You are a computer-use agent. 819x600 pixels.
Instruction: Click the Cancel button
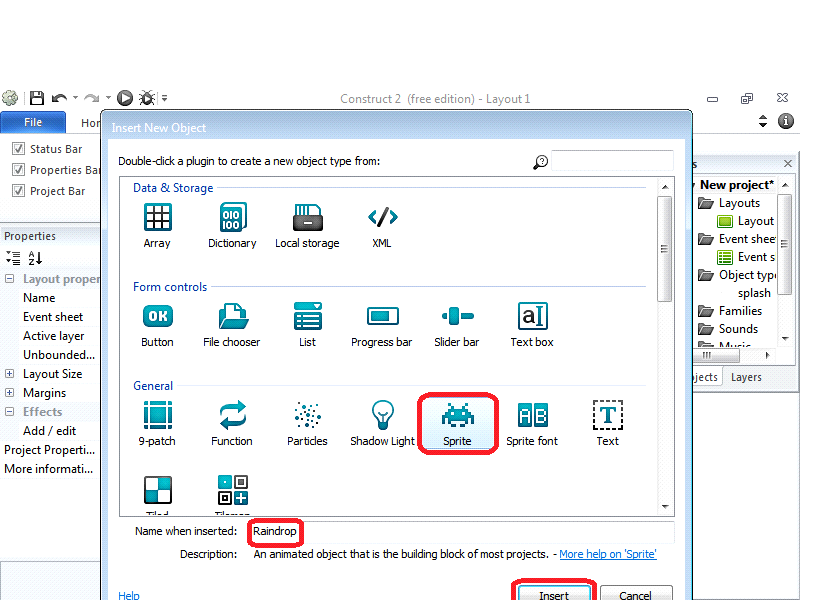point(636,594)
